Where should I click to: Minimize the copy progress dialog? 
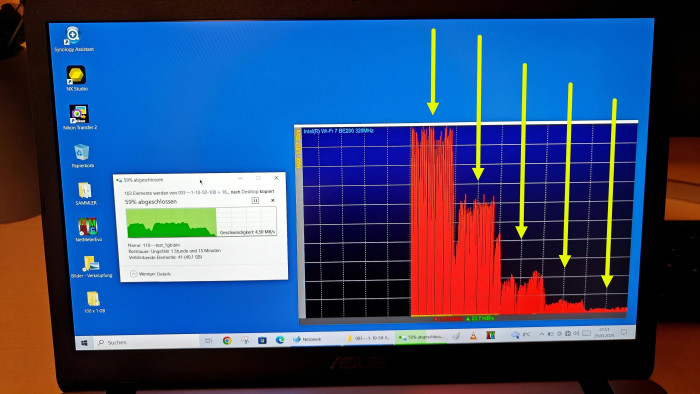tap(240, 178)
